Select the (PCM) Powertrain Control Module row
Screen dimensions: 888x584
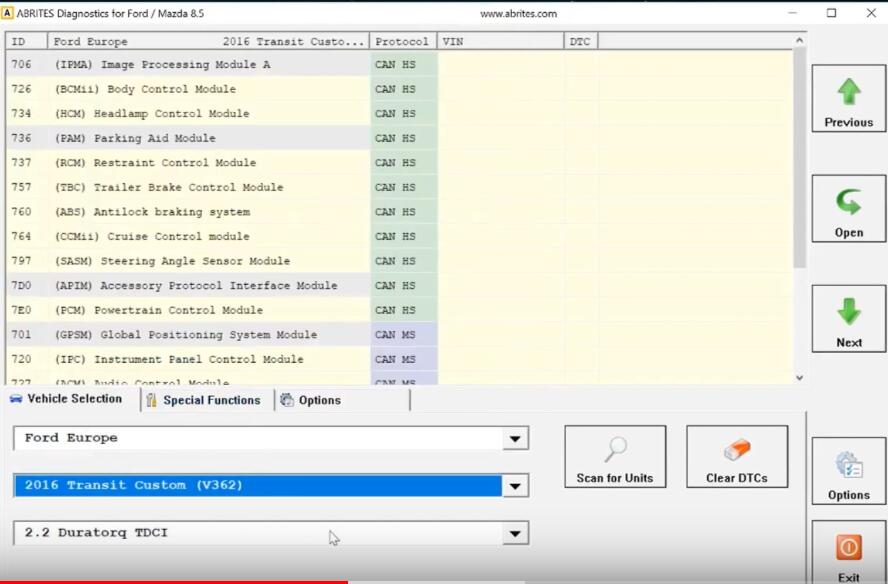click(x=399, y=310)
